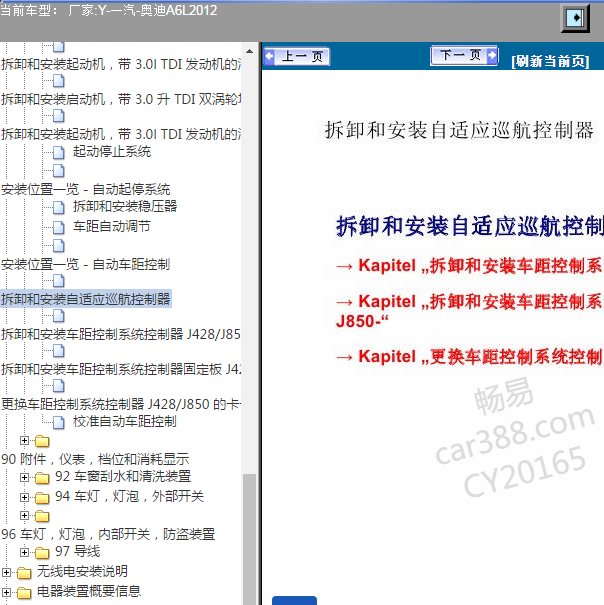604x605 pixels.
Task: Select 安装位置一览 - 自动车距控制 entry
Action: tap(85, 265)
